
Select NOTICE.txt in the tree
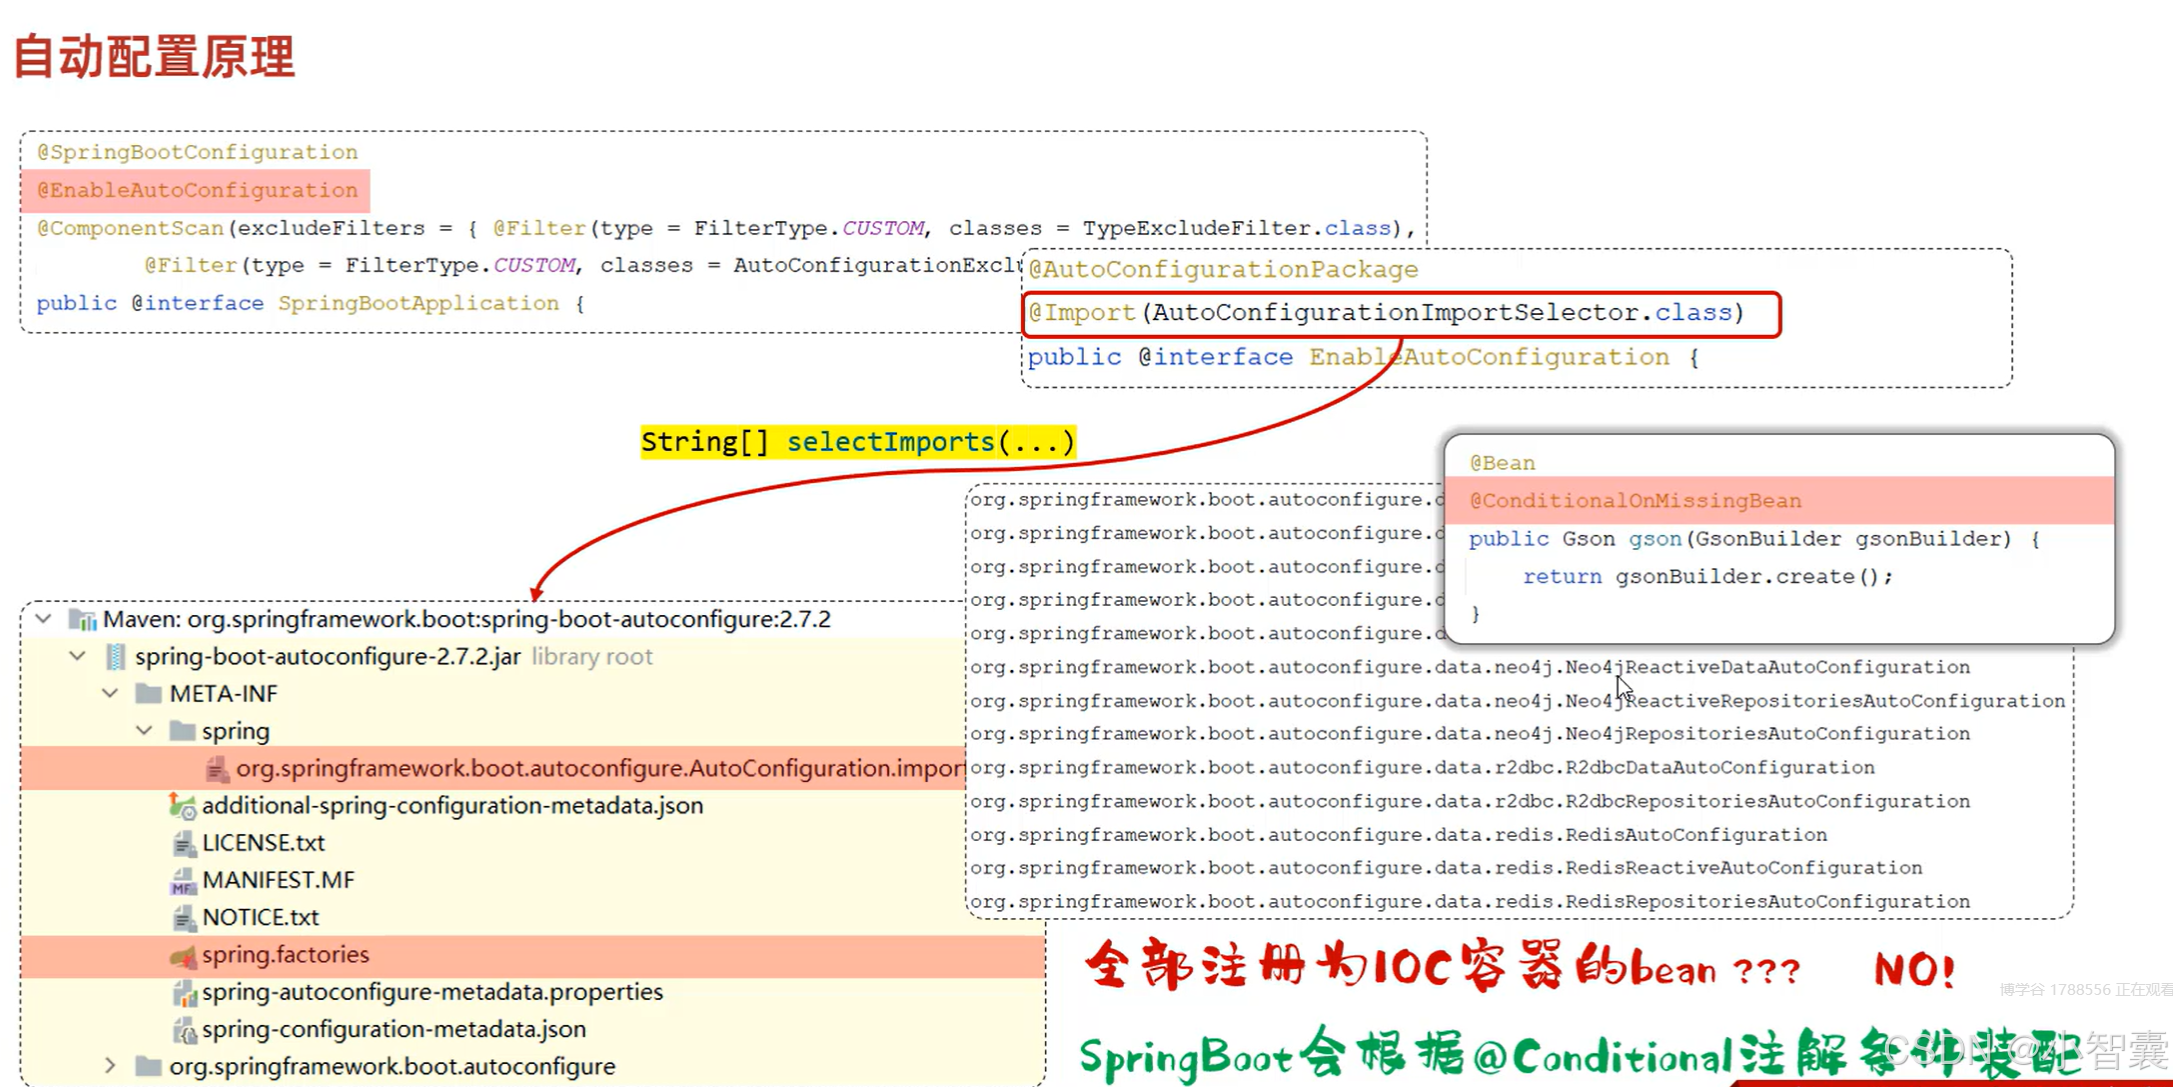260,917
